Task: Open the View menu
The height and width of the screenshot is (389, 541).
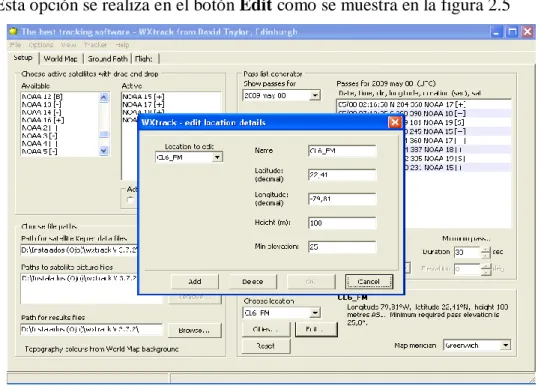Action: click(x=68, y=45)
